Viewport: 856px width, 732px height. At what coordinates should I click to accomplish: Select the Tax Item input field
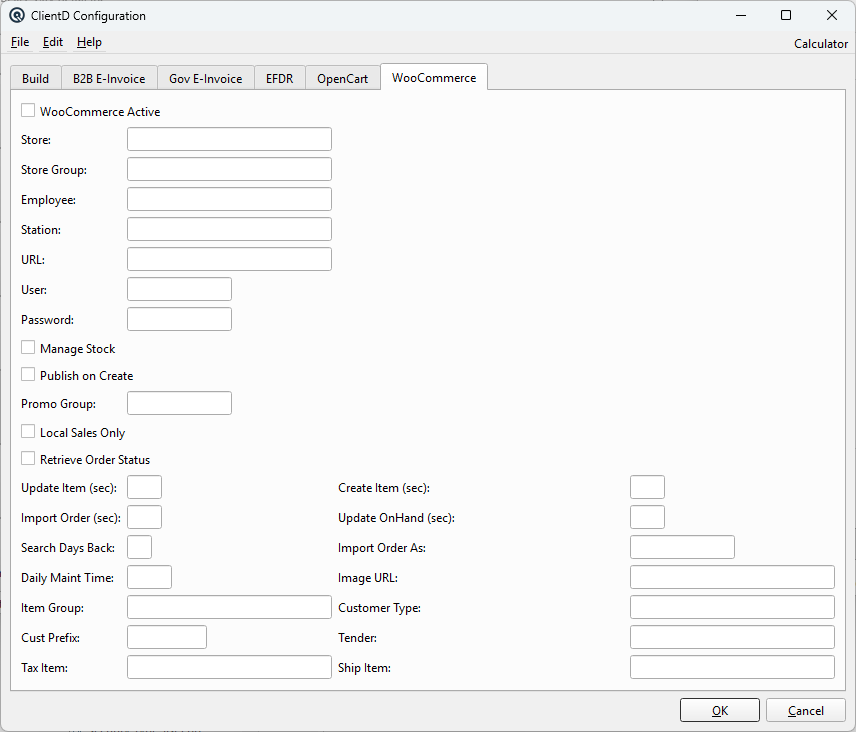click(x=229, y=668)
